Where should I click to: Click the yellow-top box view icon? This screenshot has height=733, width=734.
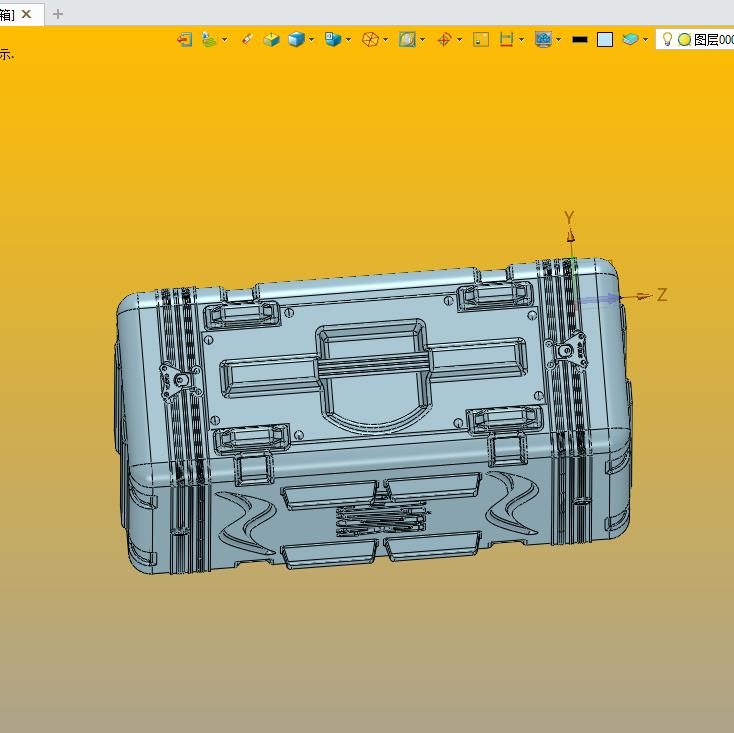click(x=271, y=39)
